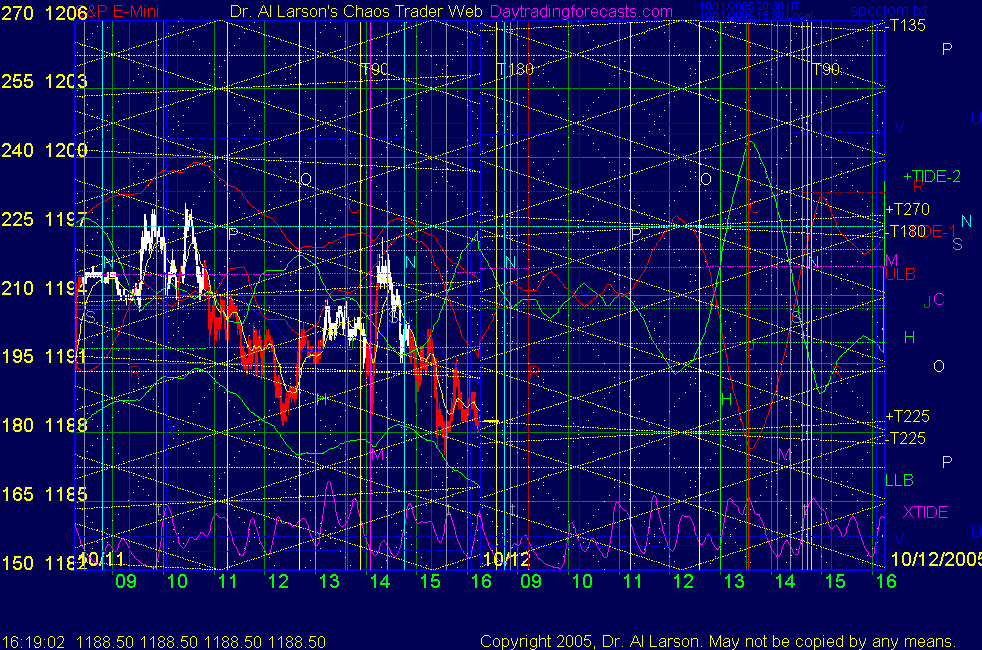Click the "10/12/2005" date label
Image resolution: width=982 pixels, height=650 pixels.
(x=936, y=559)
